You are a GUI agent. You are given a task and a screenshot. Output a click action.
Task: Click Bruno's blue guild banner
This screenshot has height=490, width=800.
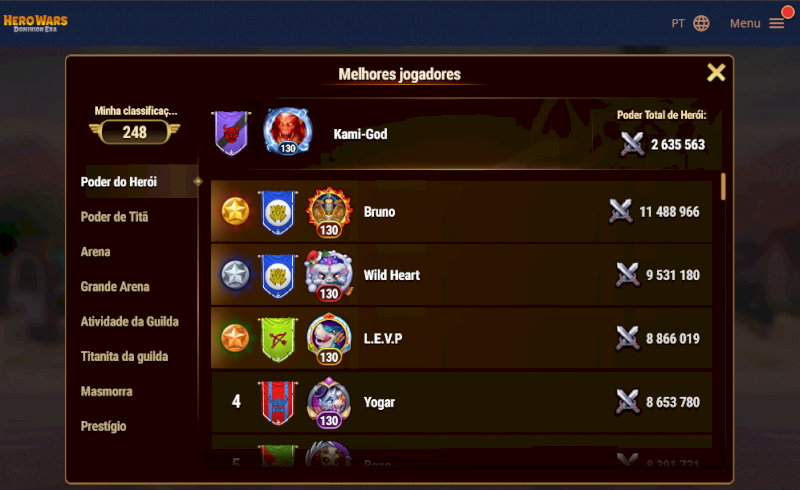tap(278, 212)
